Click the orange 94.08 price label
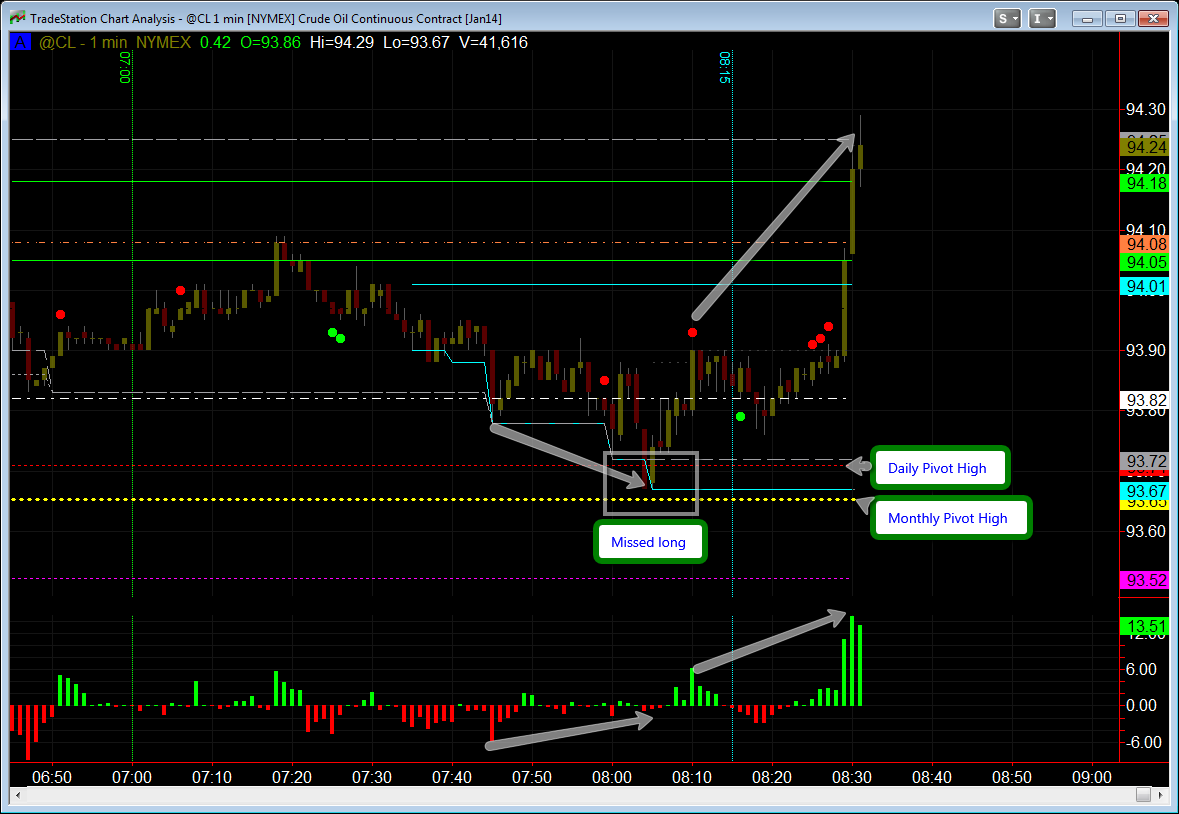This screenshot has width=1179, height=814. click(x=1144, y=244)
